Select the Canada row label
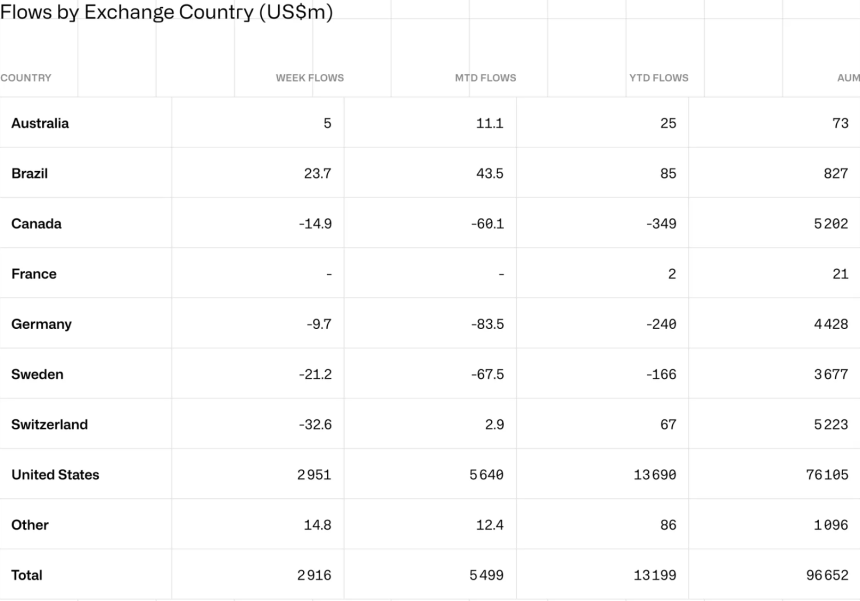This screenshot has height=601, width=860. (36, 224)
